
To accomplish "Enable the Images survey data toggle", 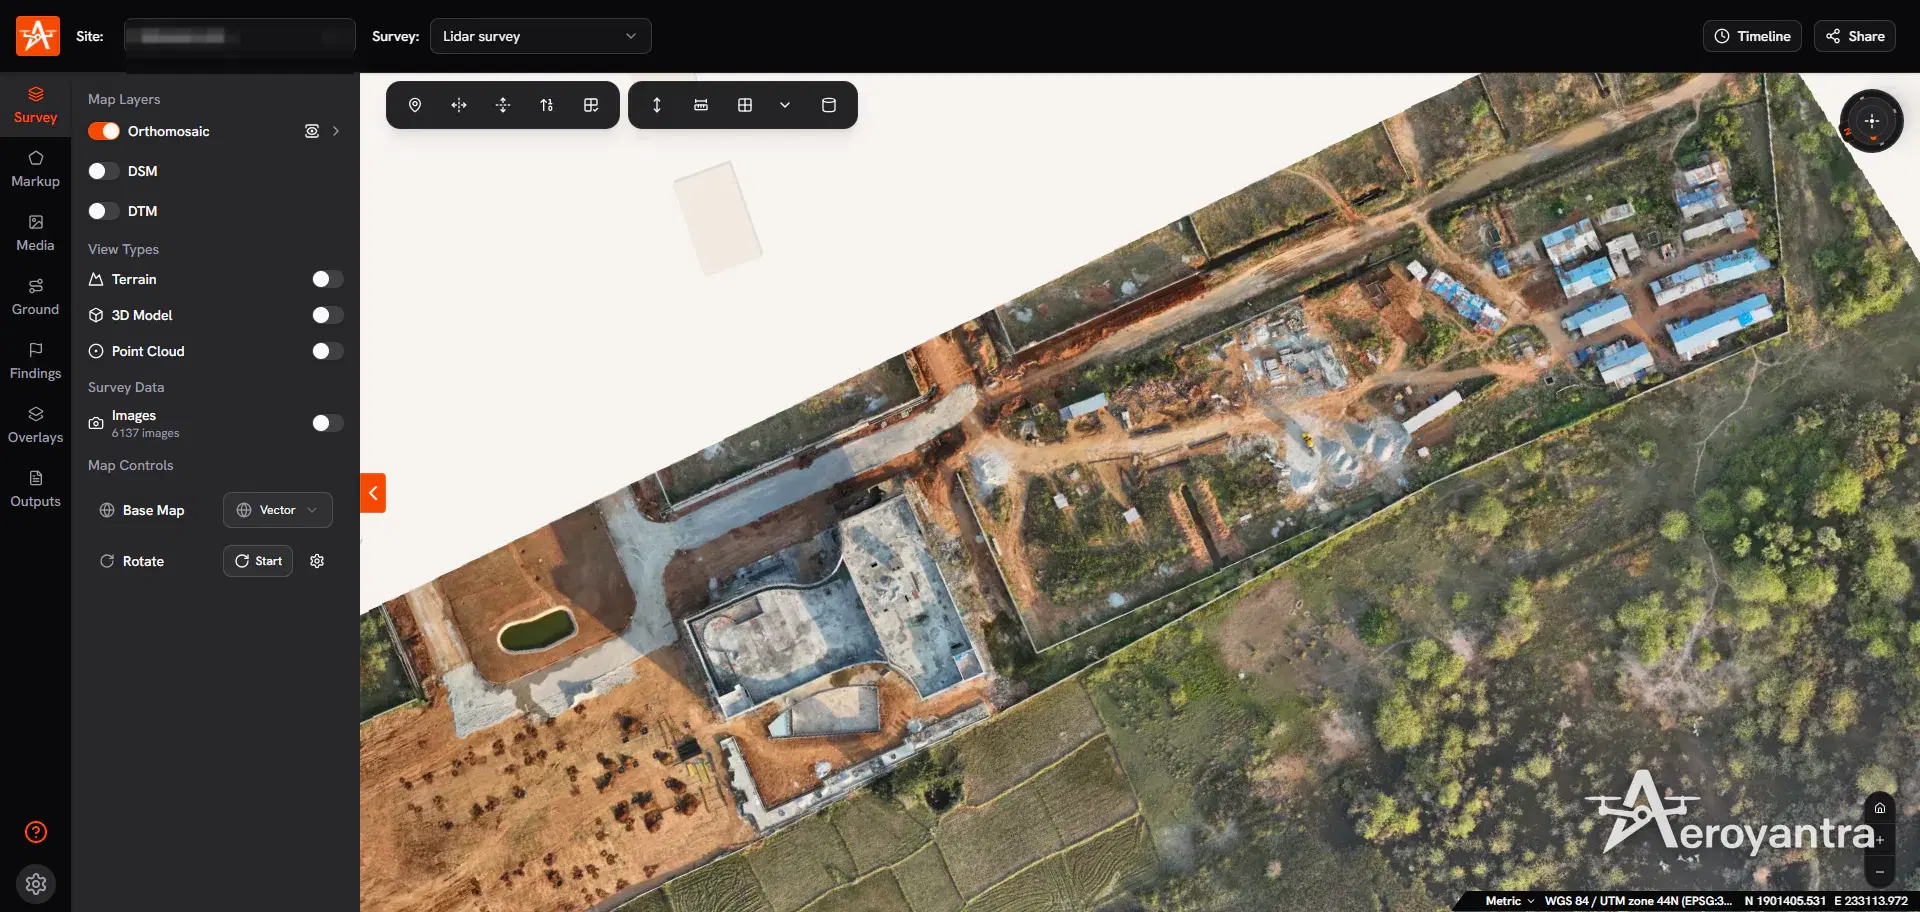I will (x=327, y=423).
